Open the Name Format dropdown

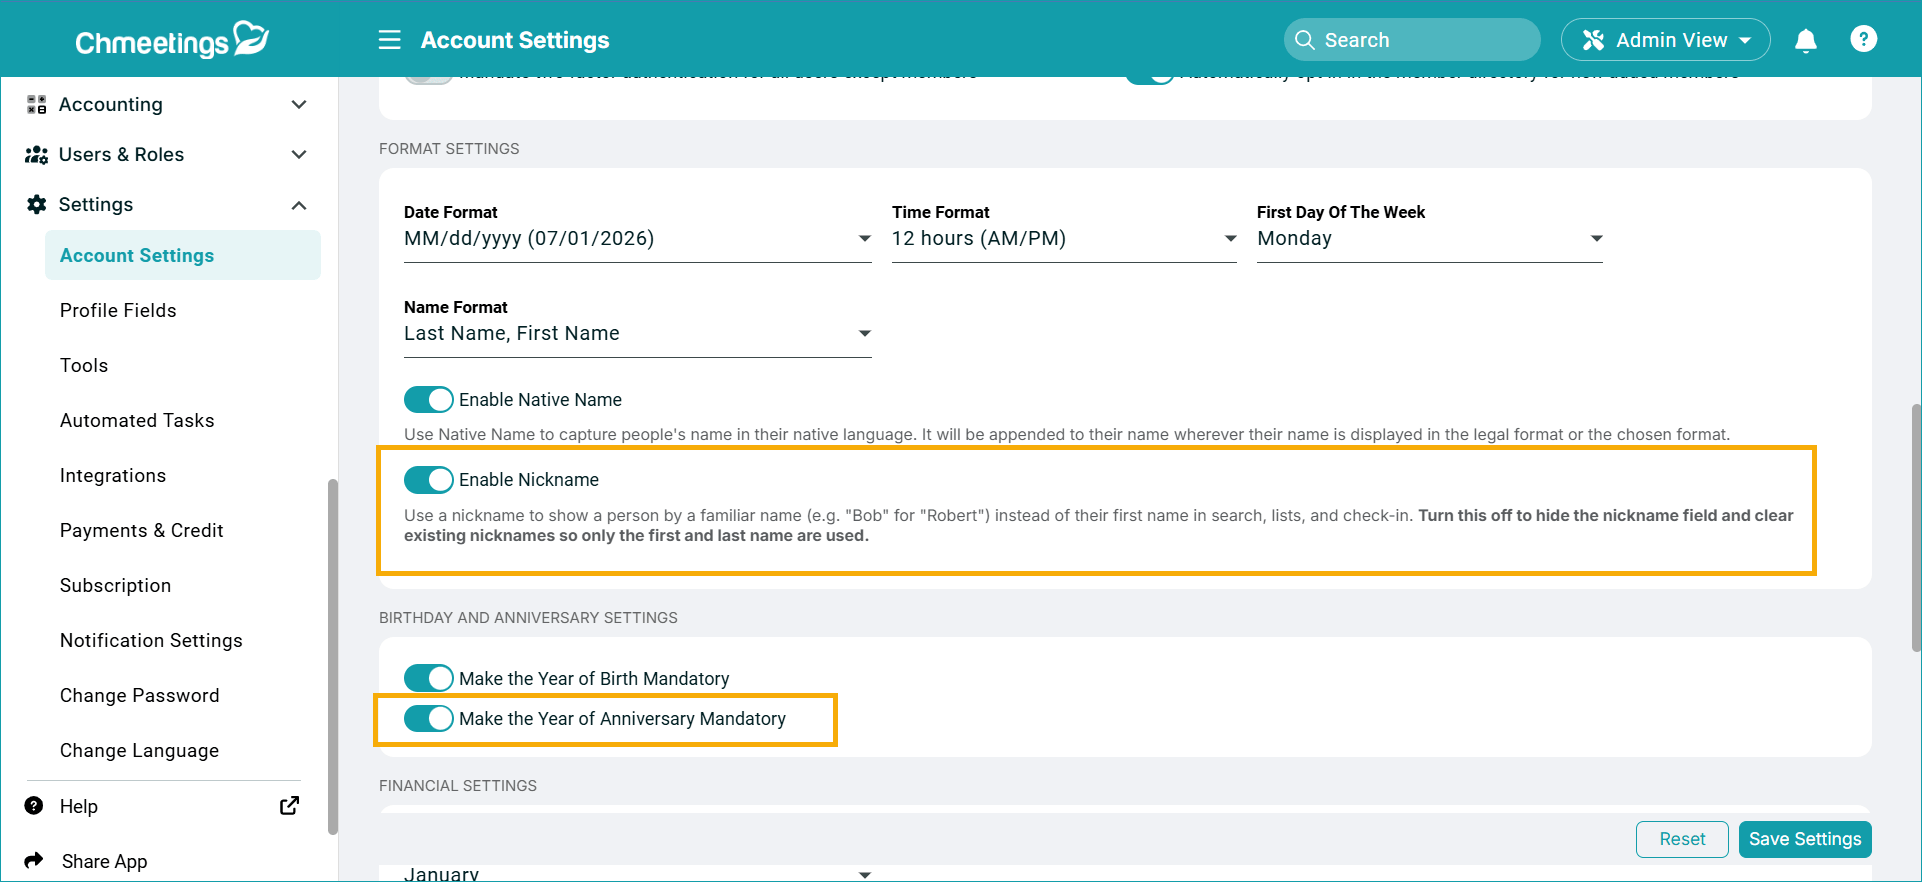pos(638,334)
